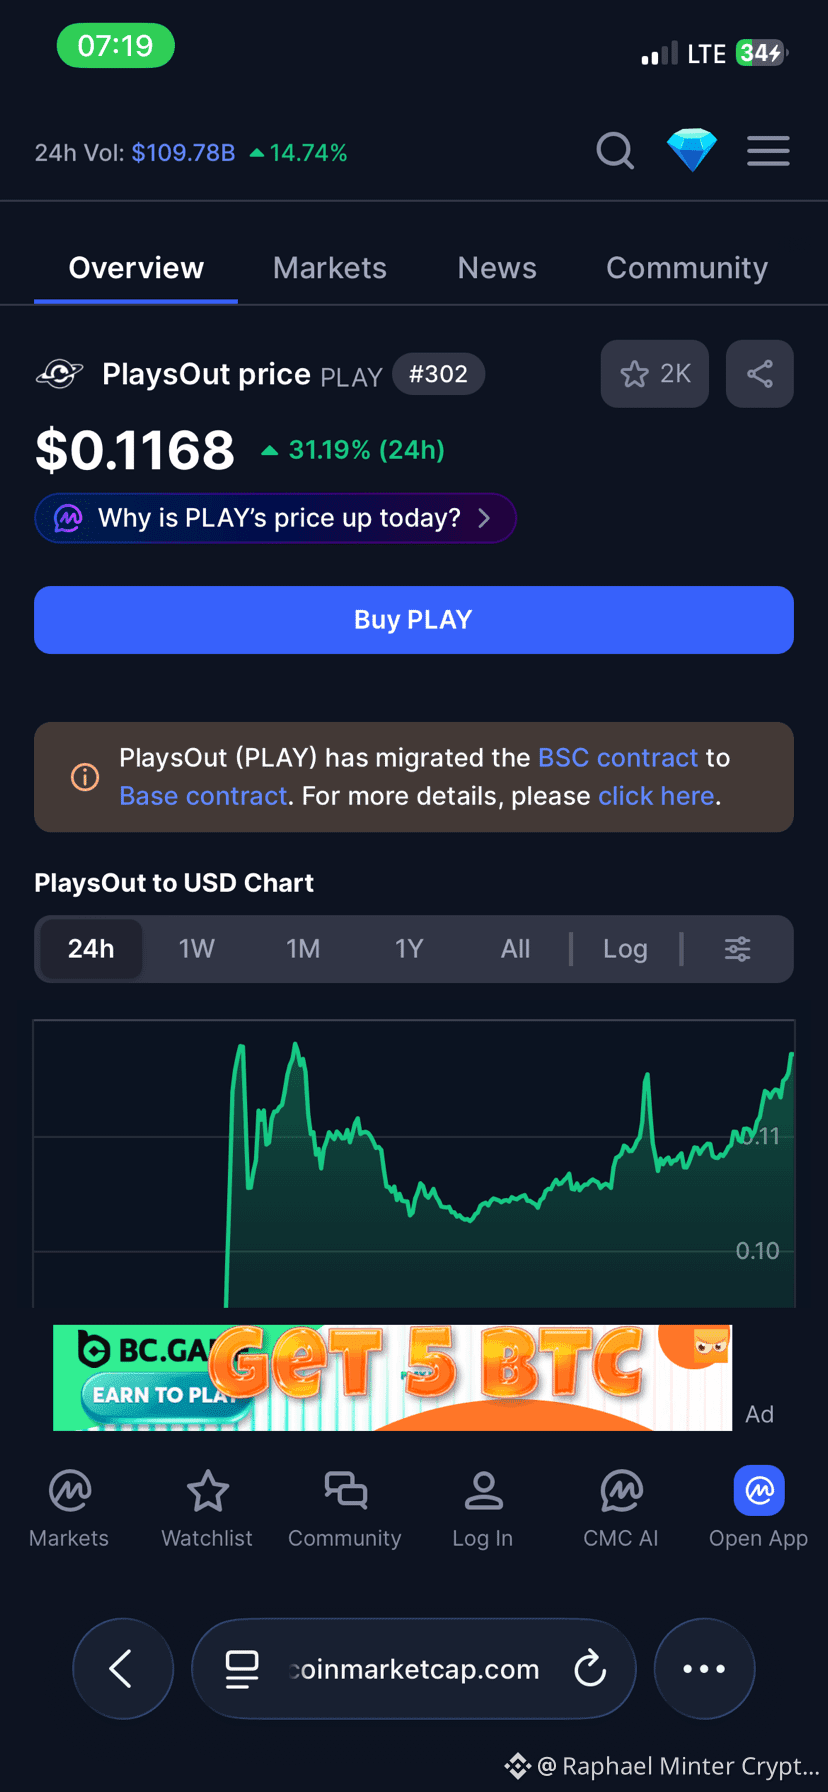Open CMC AI in bottom navigation
Image resolution: width=828 pixels, height=1792 pixels.
[x=621, y=1508]
